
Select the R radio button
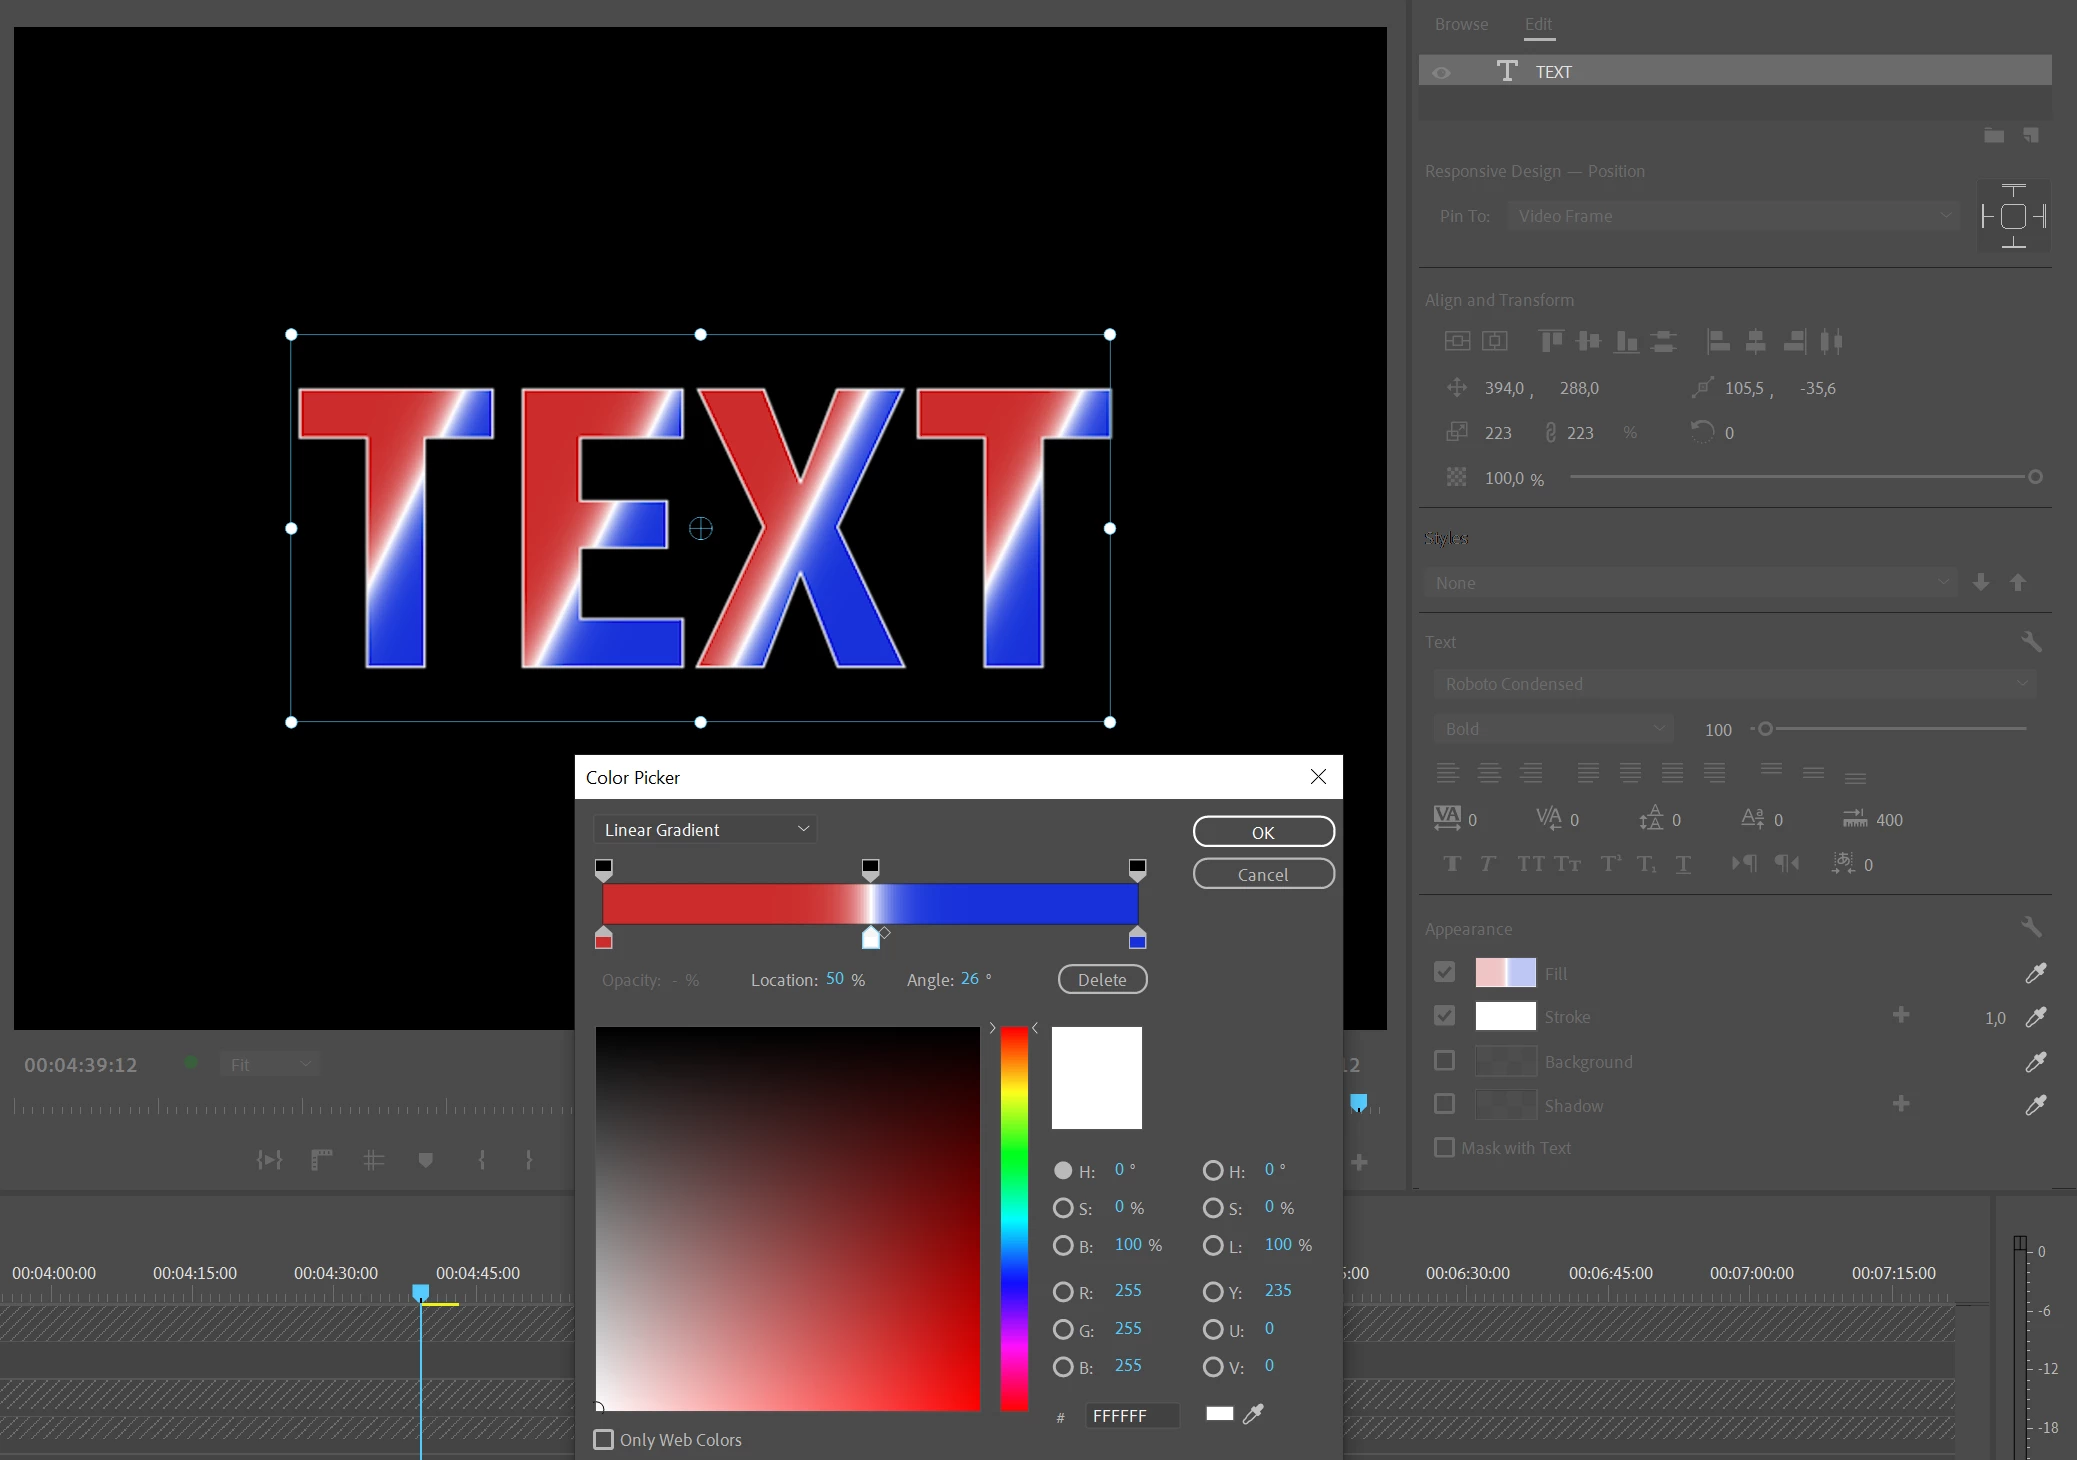pyautogui.click(x=1063, y=1292)
